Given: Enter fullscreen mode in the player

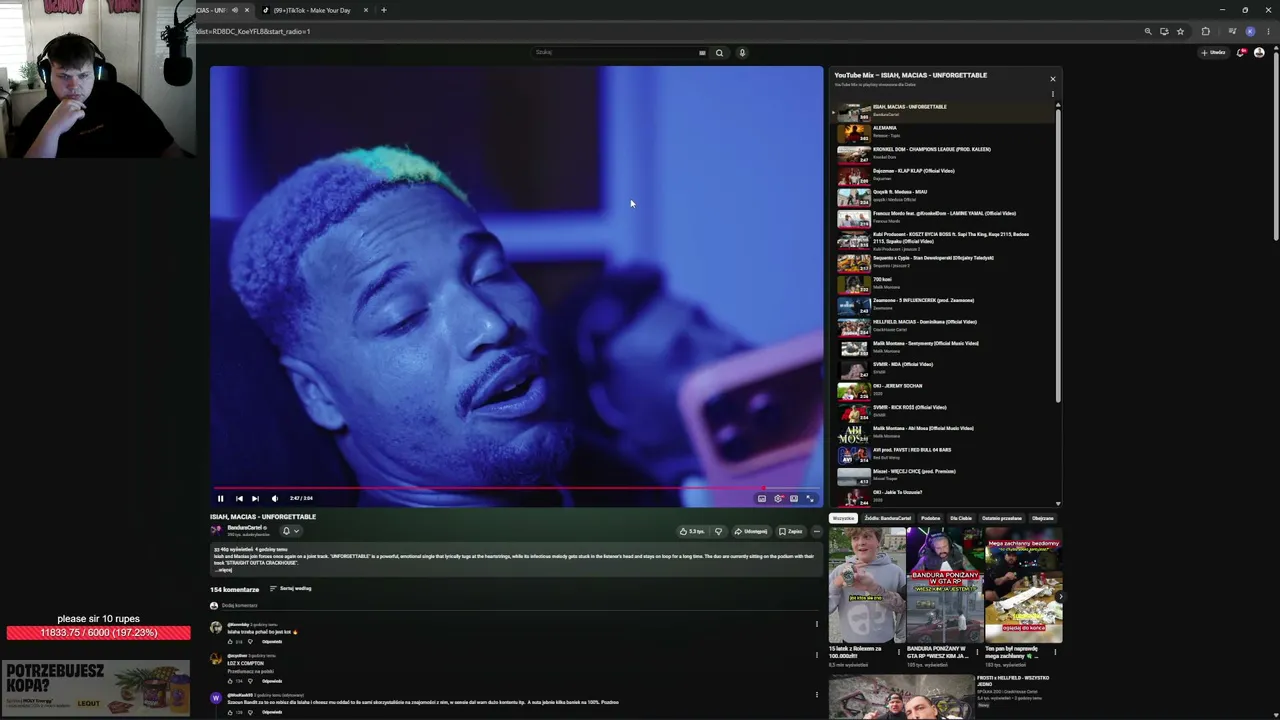Looking at the screenshot, I should 810,498.
